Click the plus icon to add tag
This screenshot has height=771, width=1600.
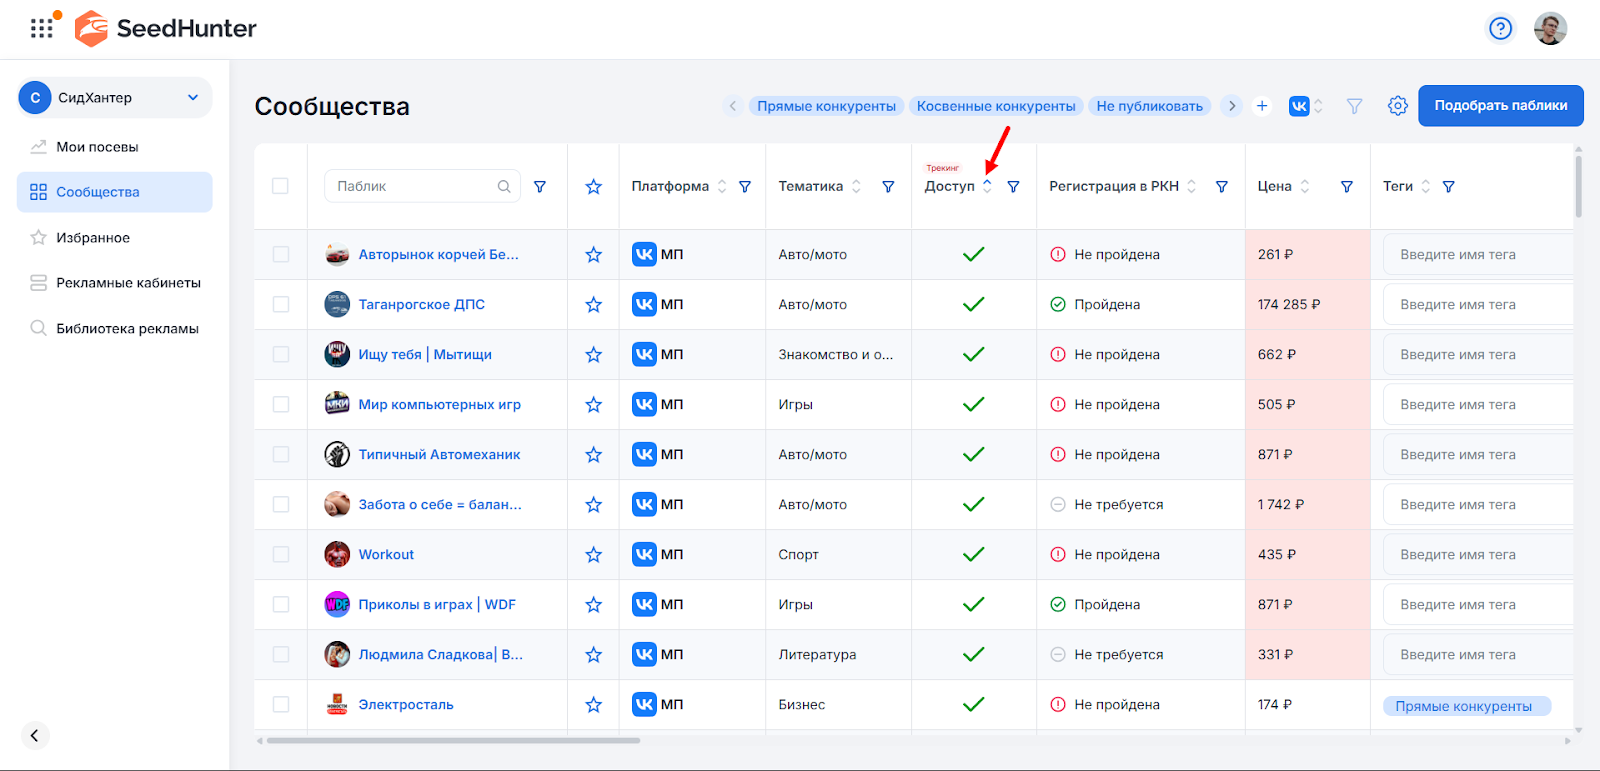coord(1262,106)
